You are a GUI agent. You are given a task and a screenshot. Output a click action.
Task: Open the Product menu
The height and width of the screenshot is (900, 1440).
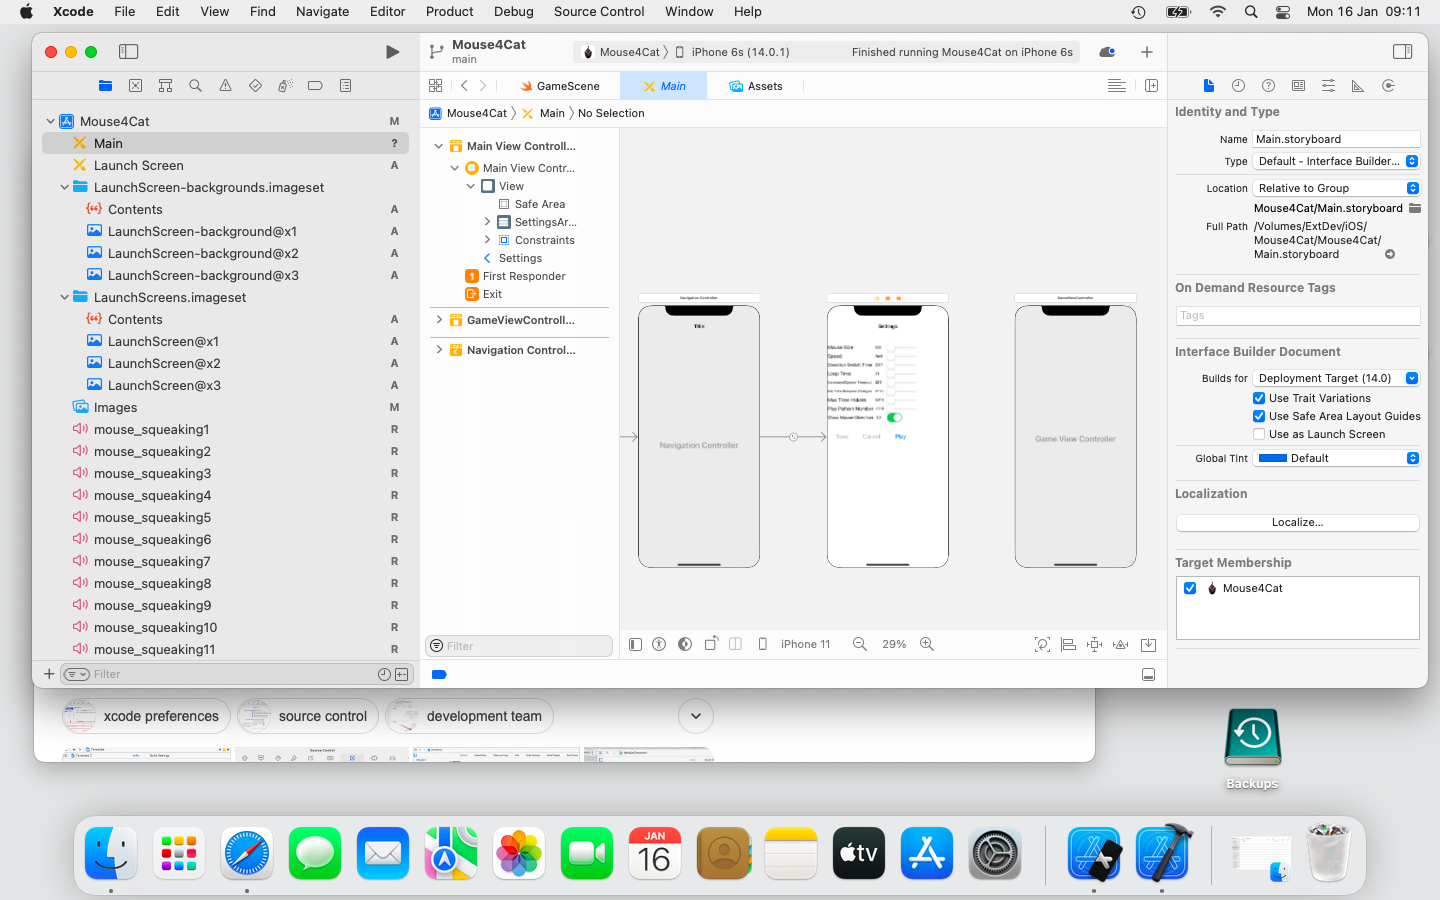tap(449, 12)
